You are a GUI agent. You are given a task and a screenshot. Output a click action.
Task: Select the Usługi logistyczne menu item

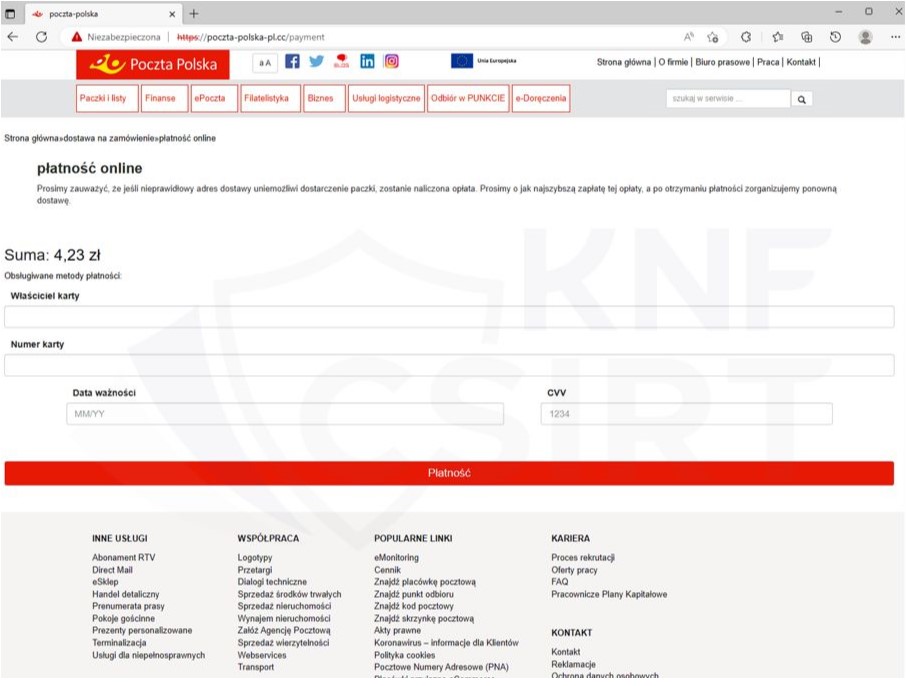click(386, 99)
